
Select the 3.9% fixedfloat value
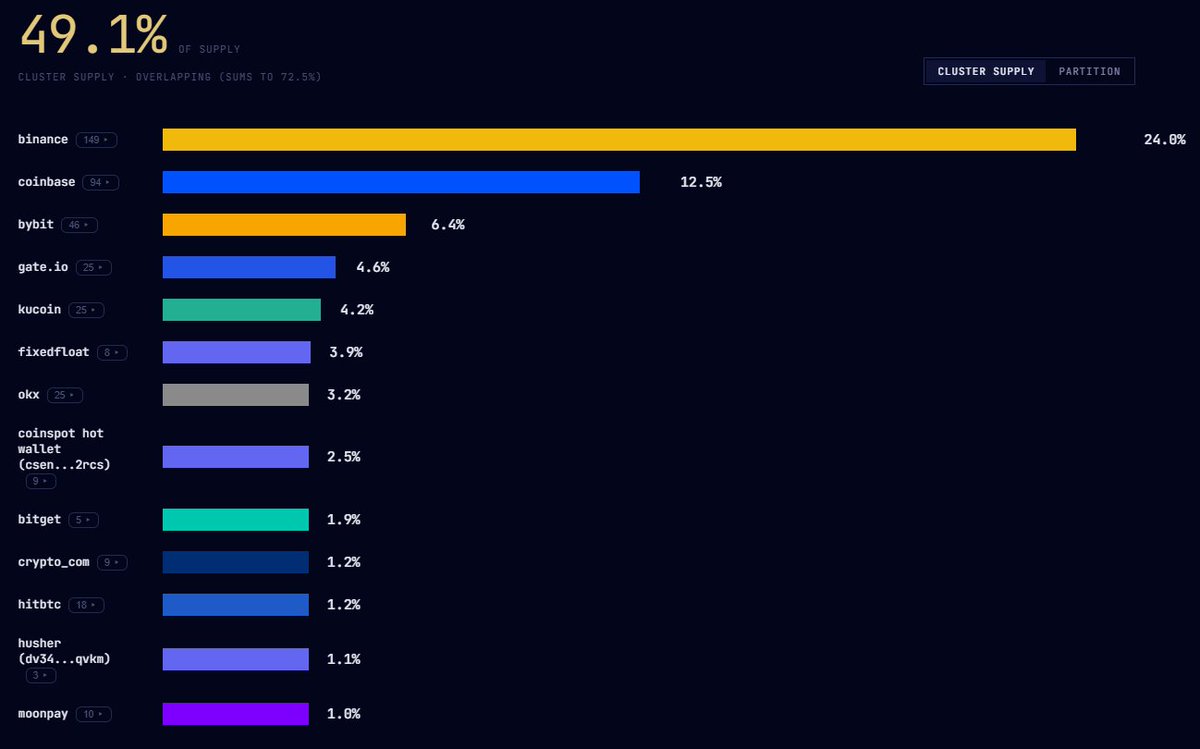click(x=346, y=352)
